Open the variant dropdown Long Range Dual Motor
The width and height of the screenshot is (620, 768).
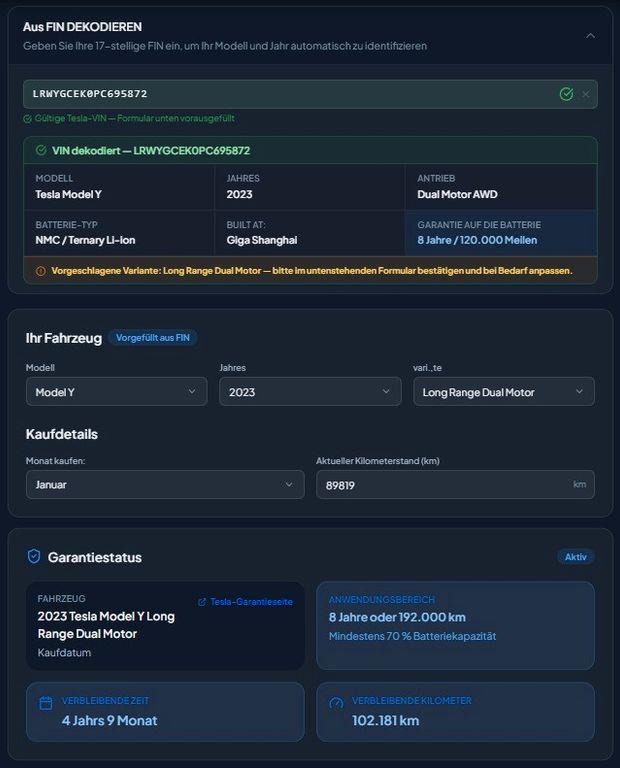click(x=504, y=392)
